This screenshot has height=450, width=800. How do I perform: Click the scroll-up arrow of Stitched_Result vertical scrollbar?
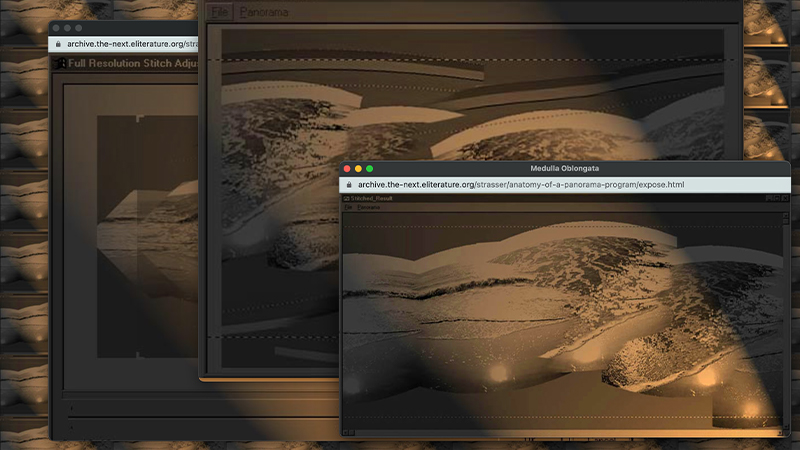[x=786, y=216]
